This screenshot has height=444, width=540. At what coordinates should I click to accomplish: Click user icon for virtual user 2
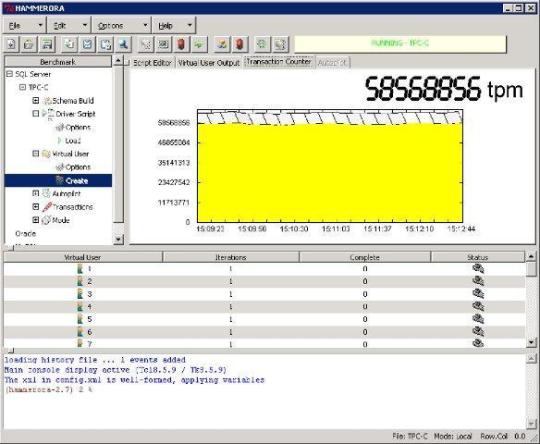click(80, 281)
